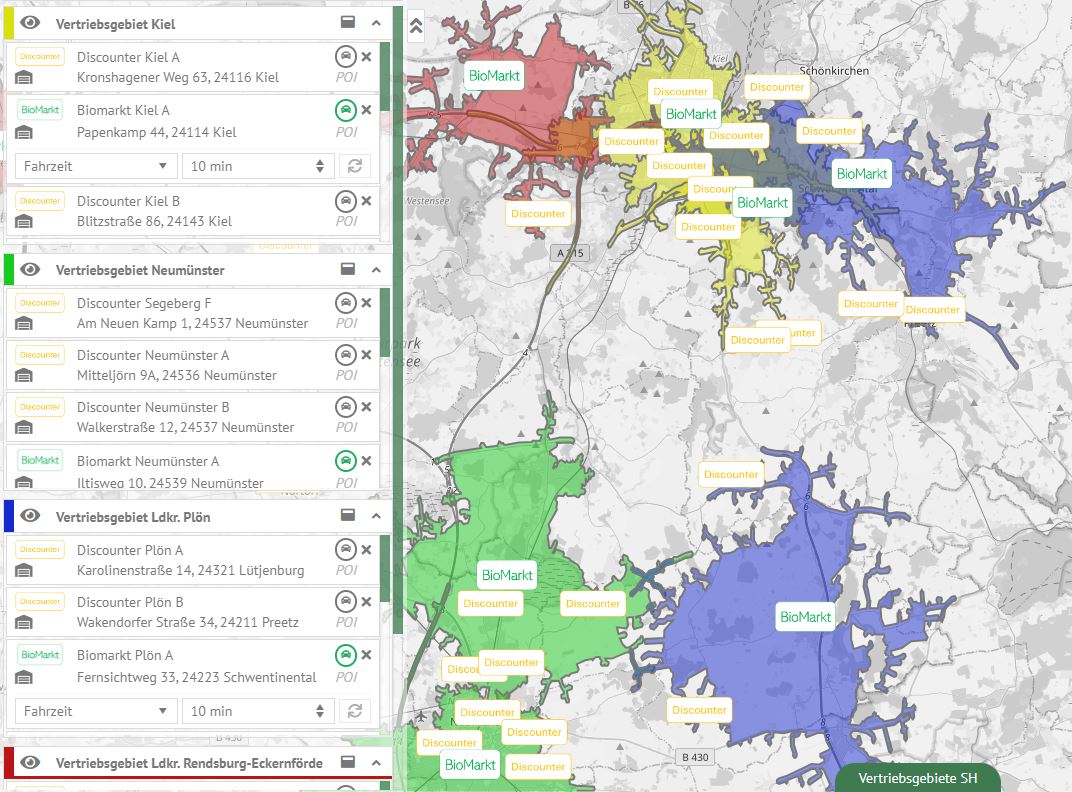
Task: Click car icon for Discounter Neumünster B
Action: [x=346, y=407]
